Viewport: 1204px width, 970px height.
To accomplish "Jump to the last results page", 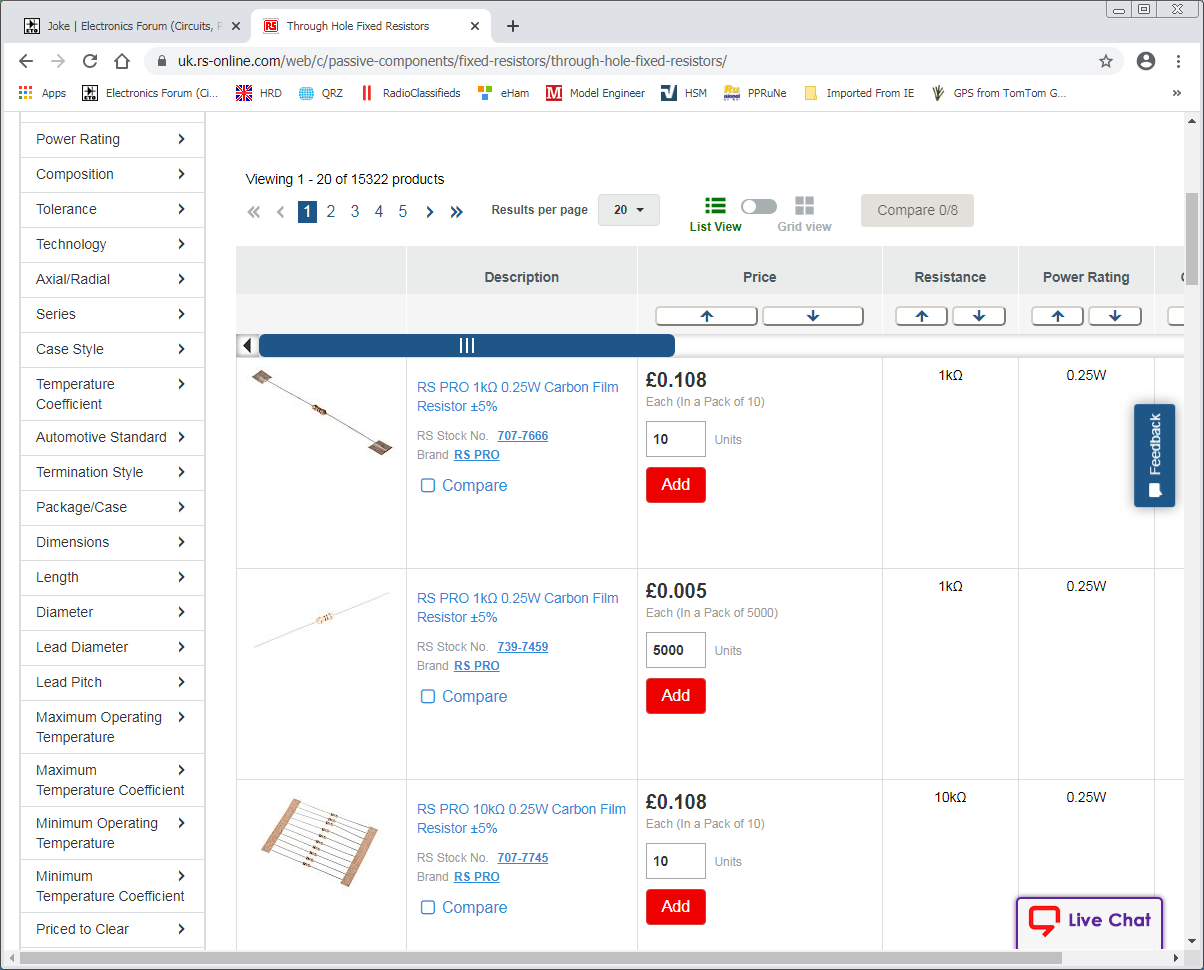I will 457,212.
